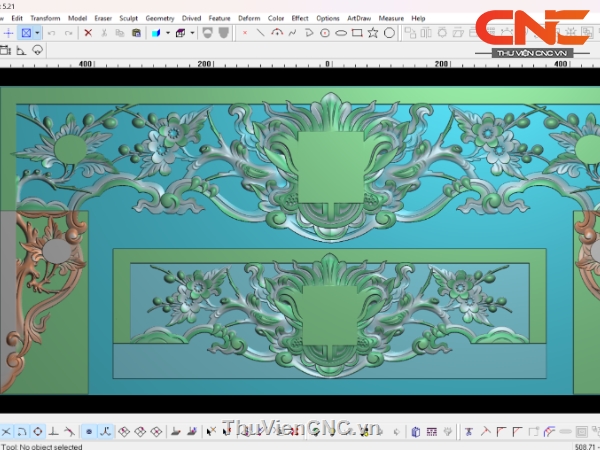The height and width of the screenshot is (450, 600).
Task: Toggle the box selection mode button
Action: click(x=27, y=33)
